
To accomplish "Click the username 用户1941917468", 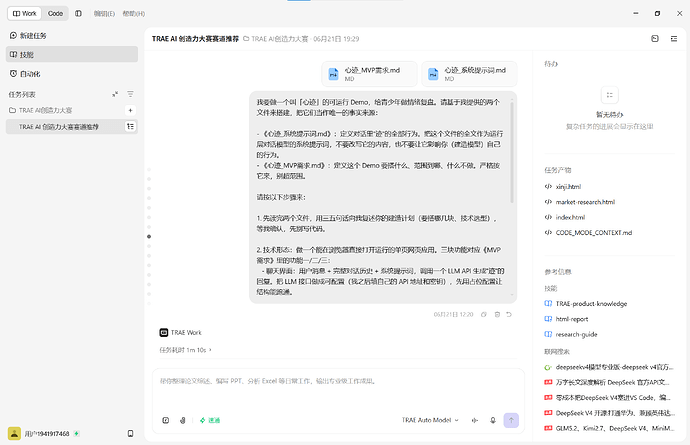I will coord(47,434).
